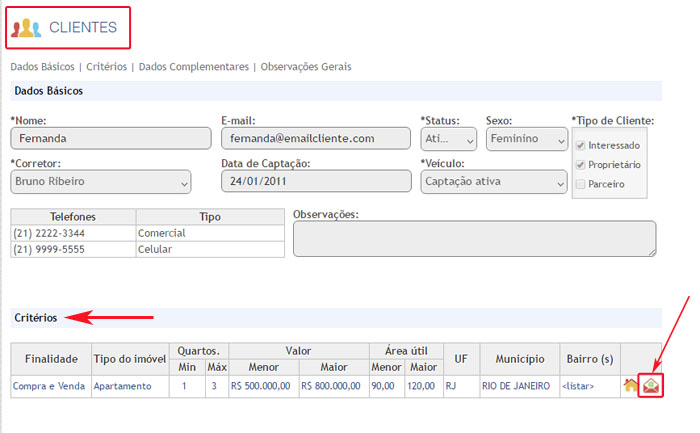Open the Status dropdown
The width and height of the screenshot is (700, 433).
pos(449,139)
